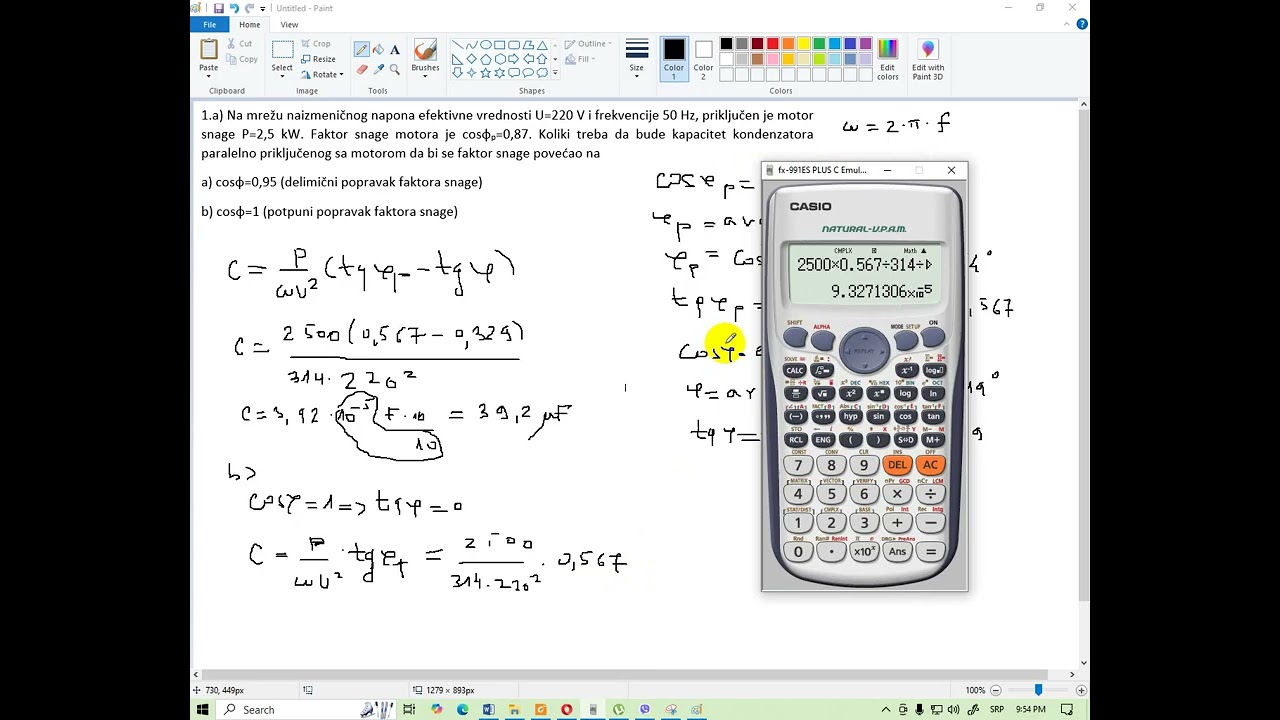The height and width of the screenshot is (720, 1280).
Task: Open the shape Outline dropdown
Action: click(x=586, y=44)
